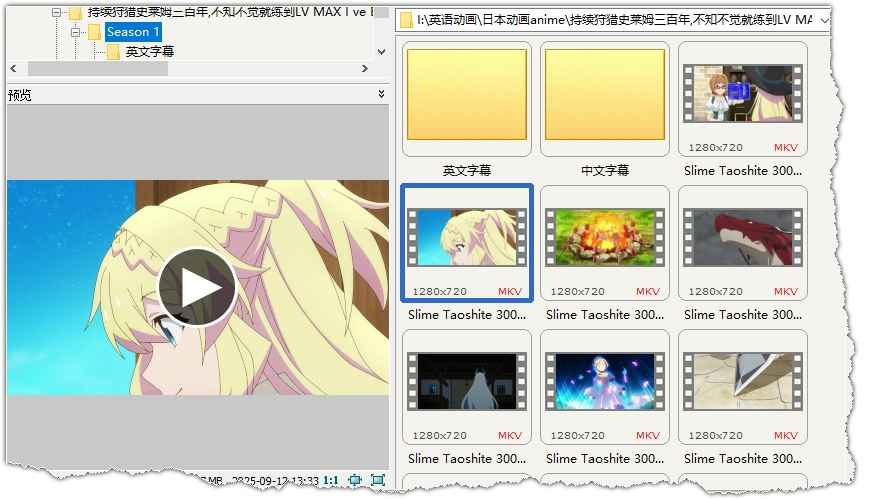
Task: Click the full screen preview icon
Action: 377,481
